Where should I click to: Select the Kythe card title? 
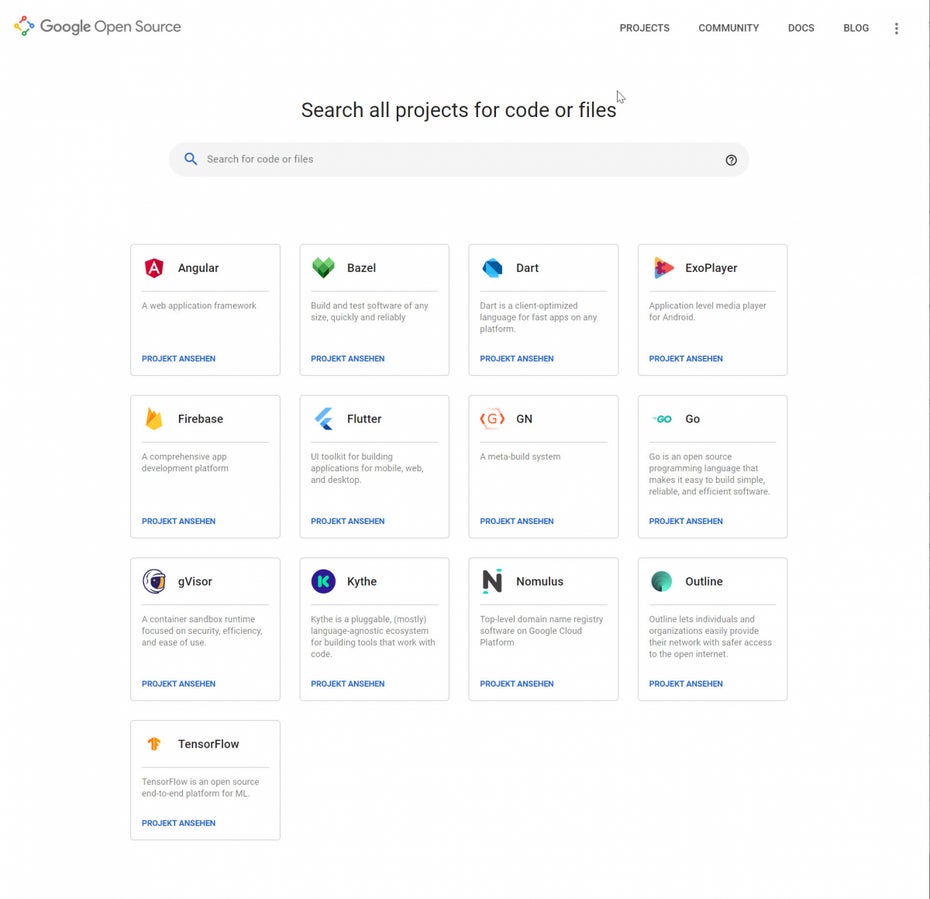pos(362,582)
